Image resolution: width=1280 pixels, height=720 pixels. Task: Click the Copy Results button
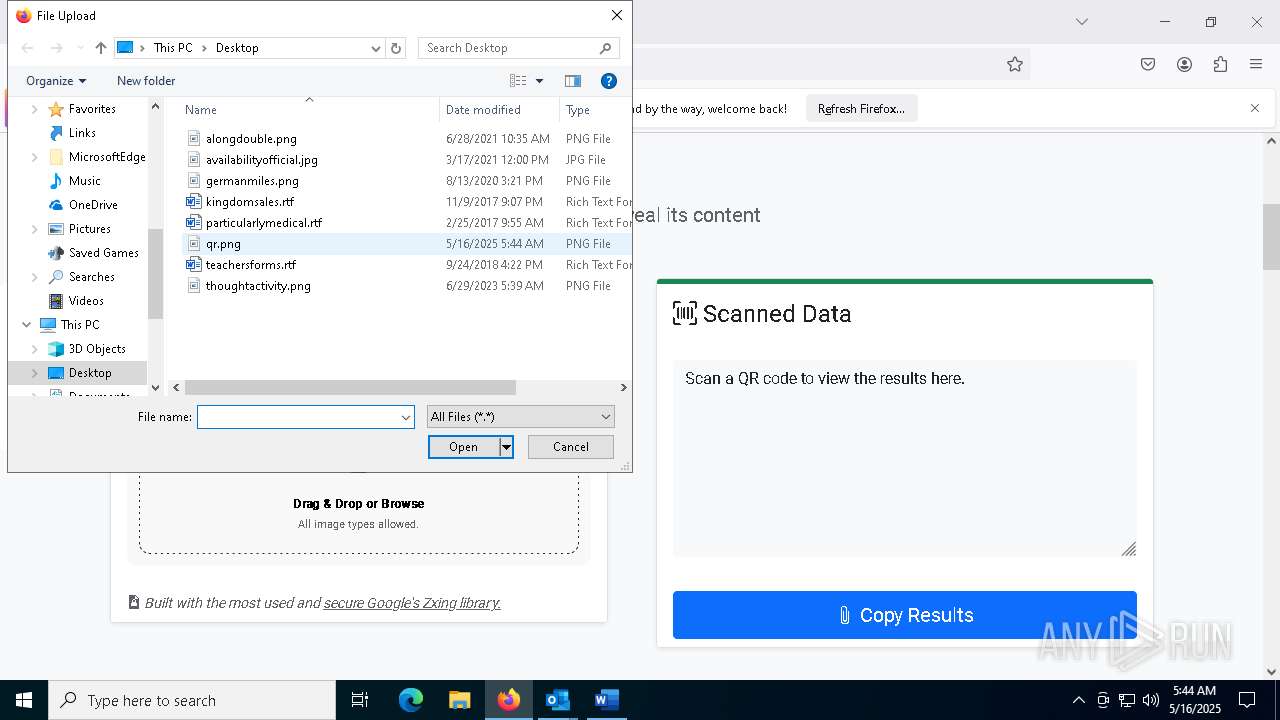905,615
